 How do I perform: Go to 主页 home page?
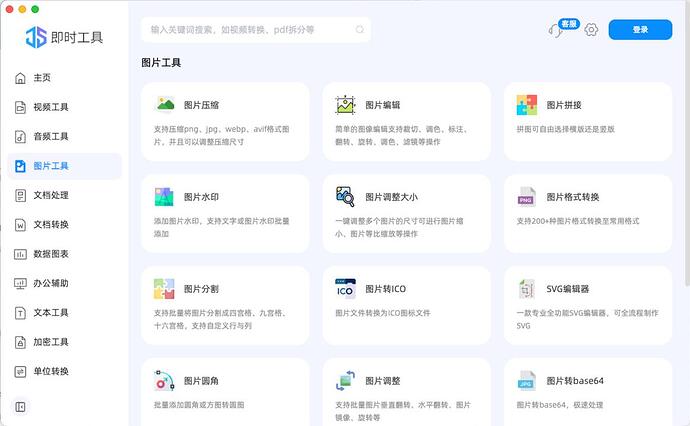click(41, 78)
